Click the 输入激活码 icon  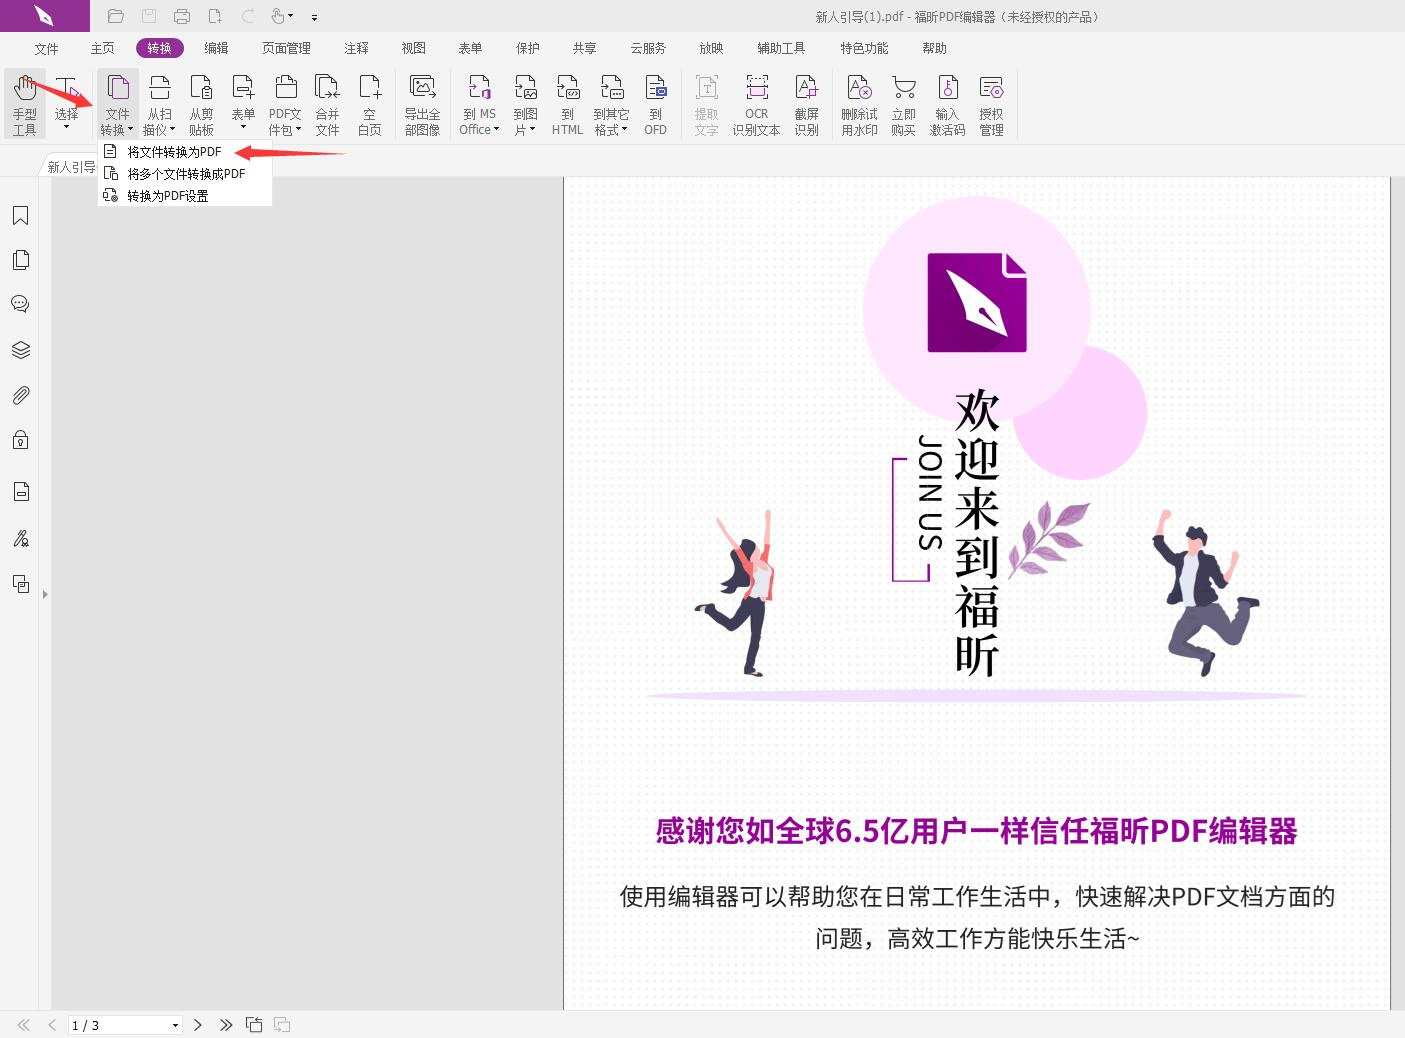[x=947, y=103]
